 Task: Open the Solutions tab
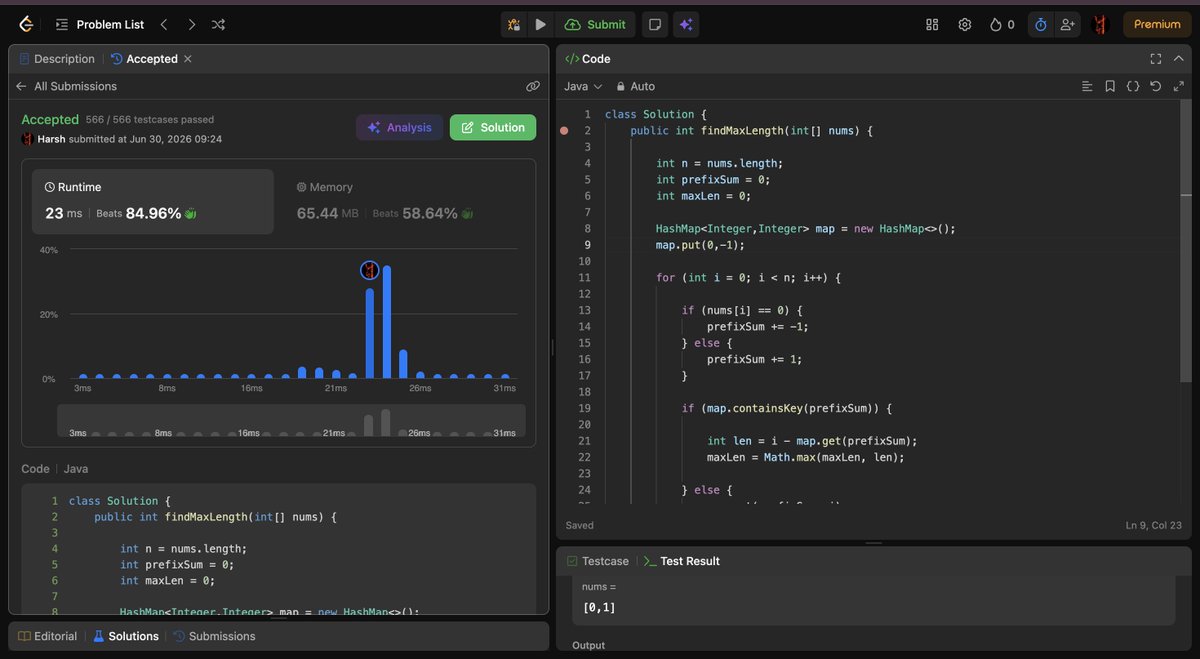[x=125, y=636]
